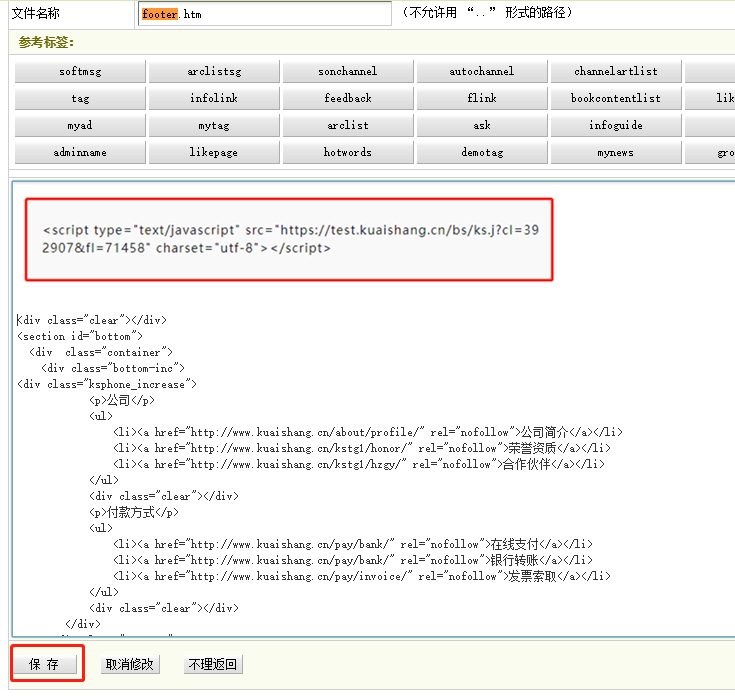735x696 pixels.
Task: Choose the autochannel tag button
Action: pos(482,72)
